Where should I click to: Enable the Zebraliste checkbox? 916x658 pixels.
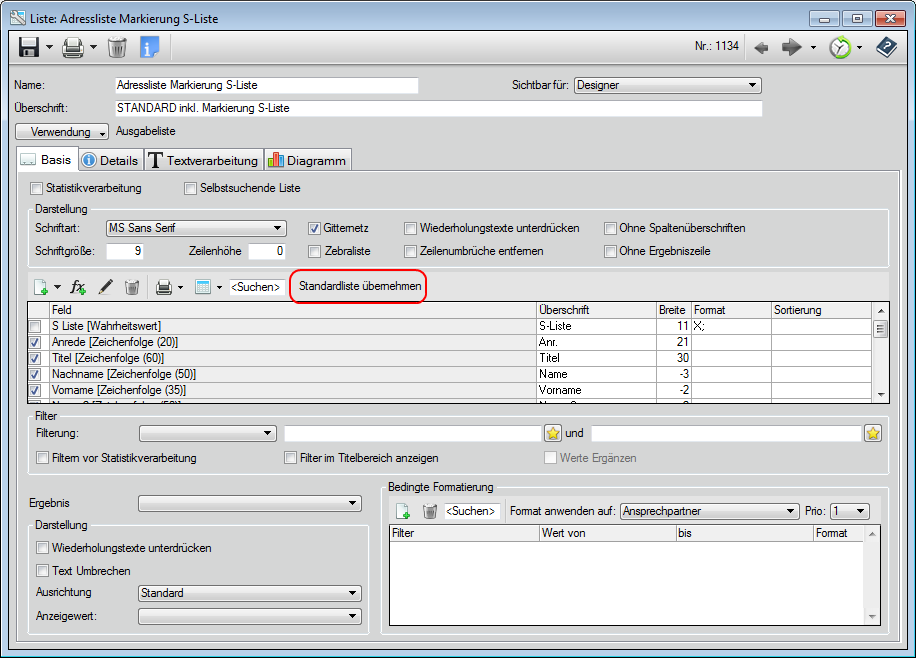[315, 251]
